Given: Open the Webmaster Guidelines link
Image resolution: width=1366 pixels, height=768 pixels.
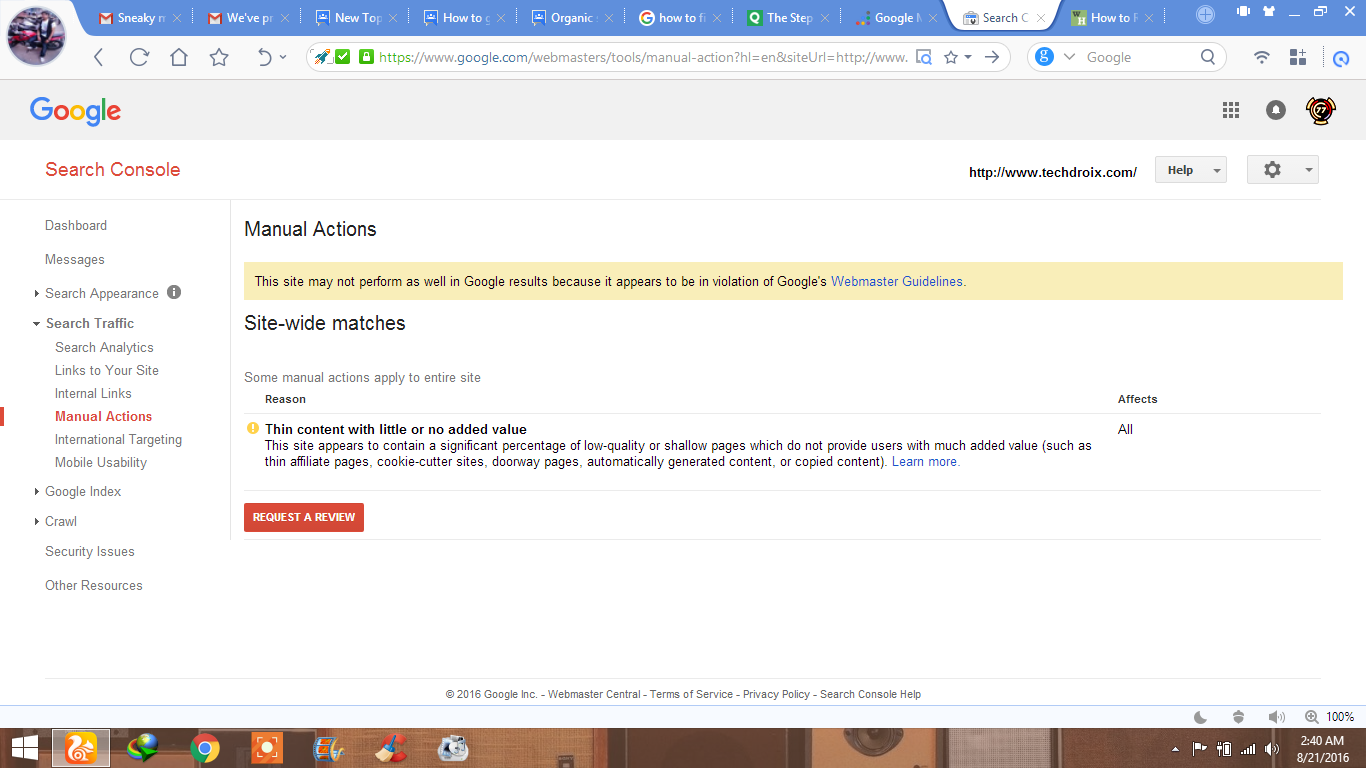Looking at the screenshot, I should pos(898,281).
